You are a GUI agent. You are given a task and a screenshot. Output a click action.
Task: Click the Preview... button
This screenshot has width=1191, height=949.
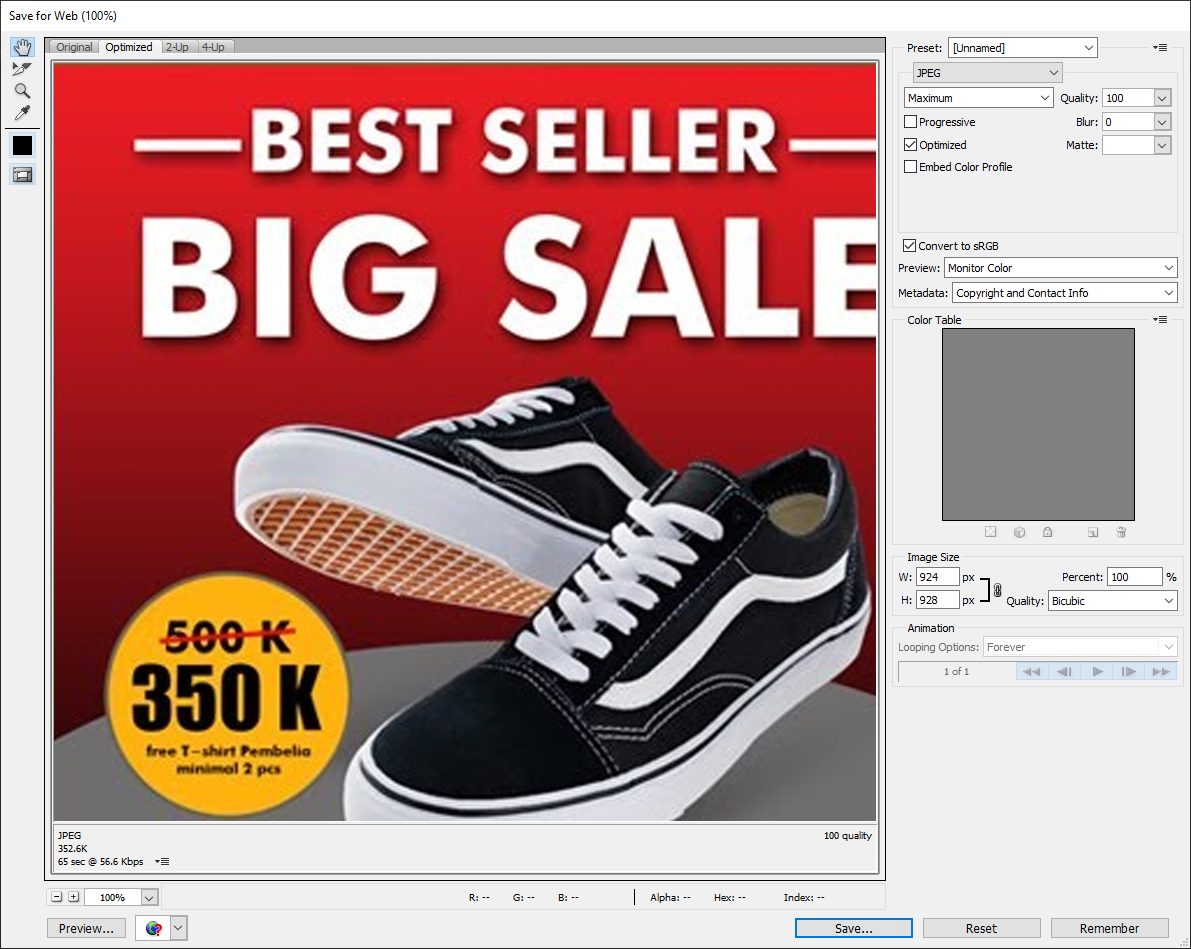pyautogui.click(x=87, y=928)
